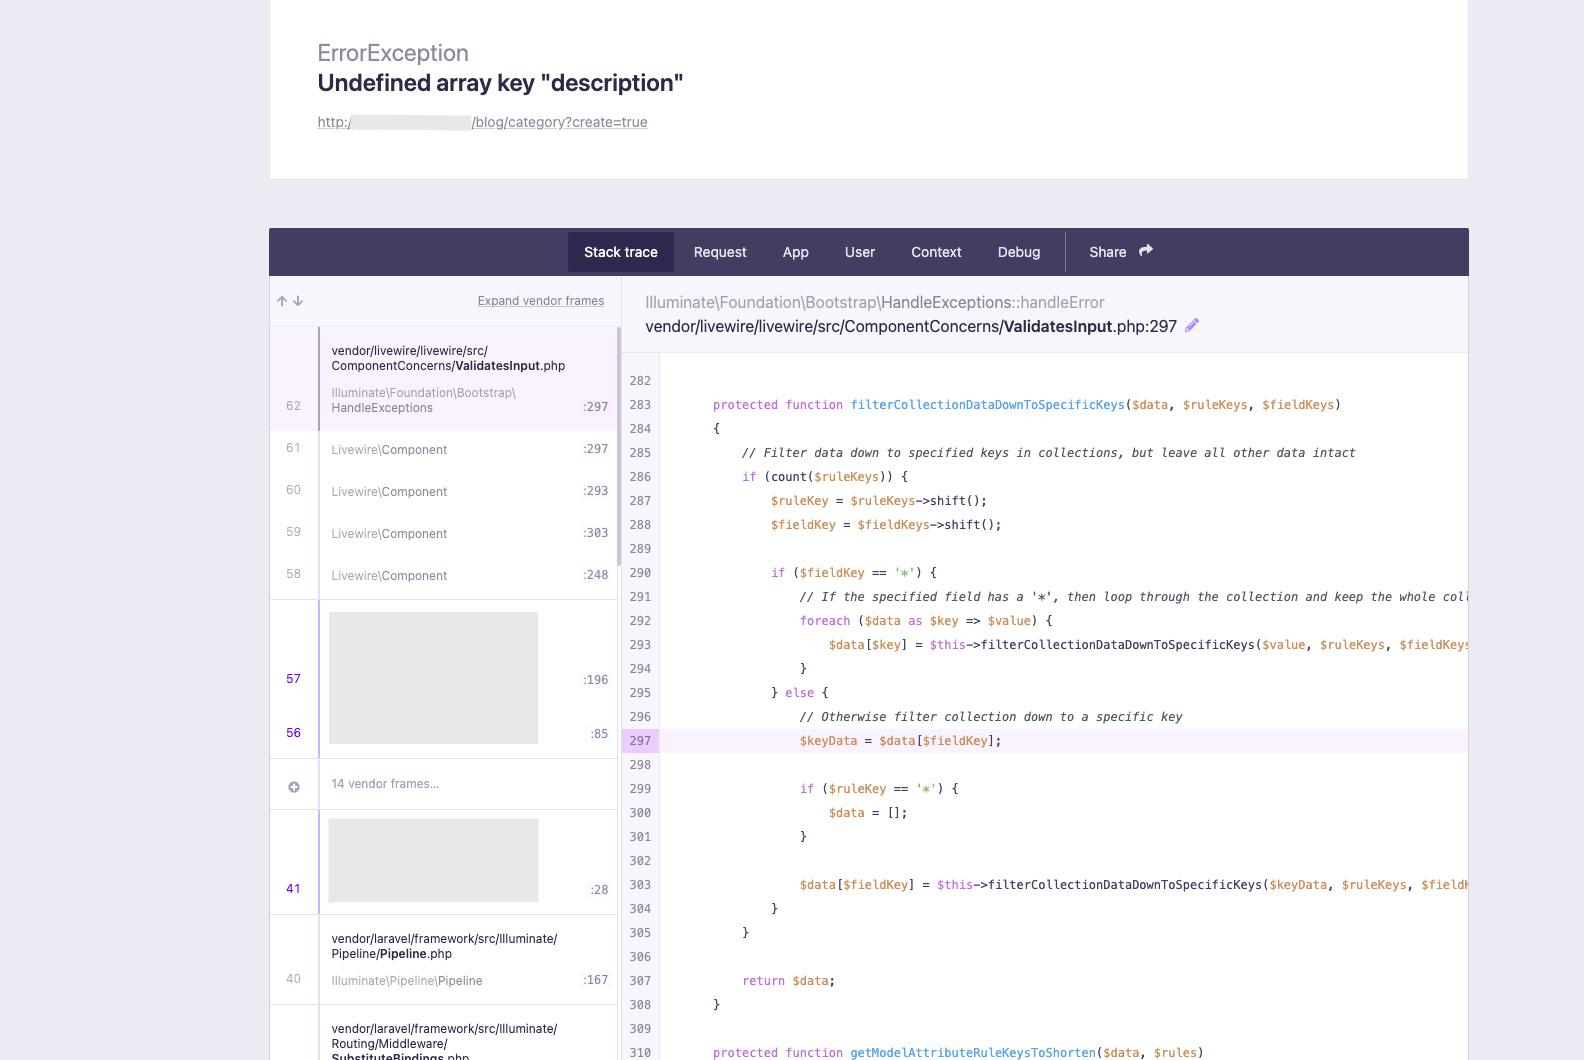
Task: Click the down arrow to next frame
Action: (x=298, y=301)
